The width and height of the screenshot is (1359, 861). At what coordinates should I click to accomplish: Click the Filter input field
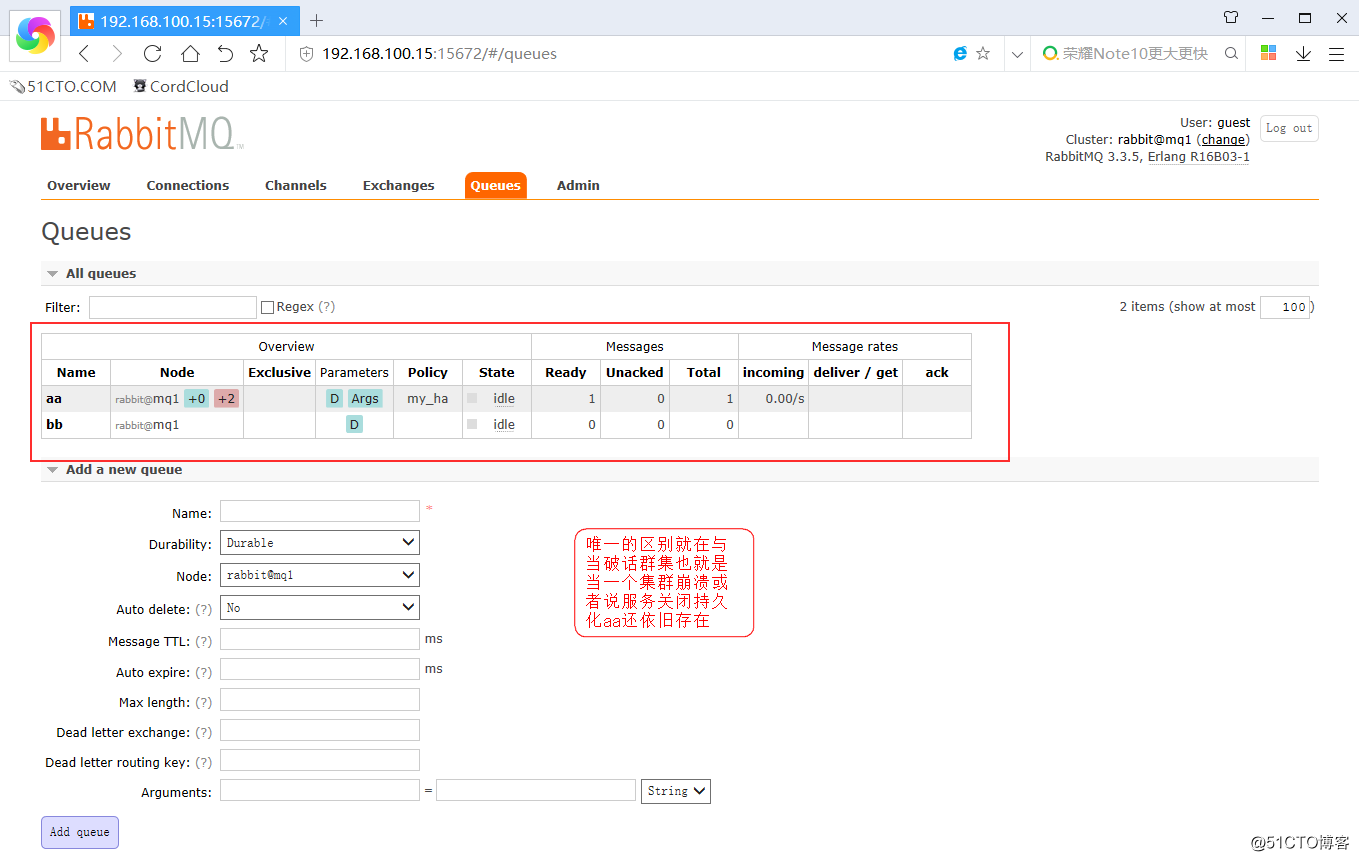click(173, 307)
